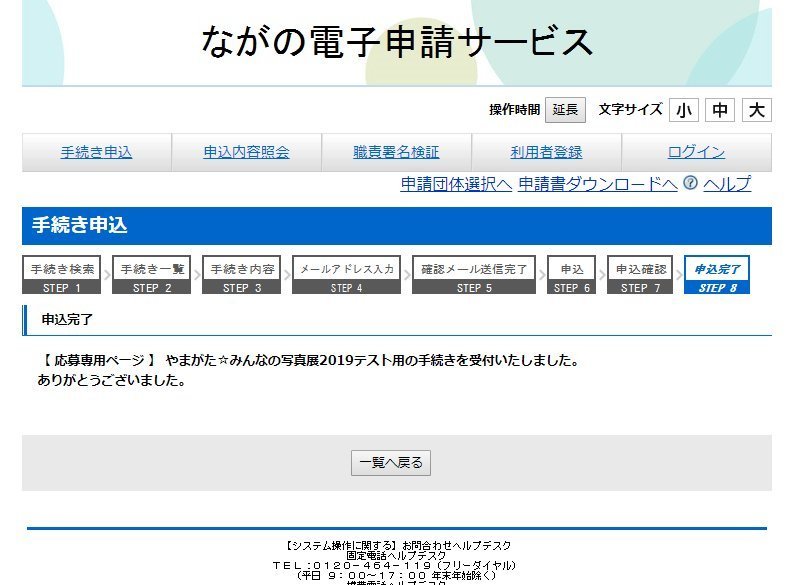Click the STEP 6 申込 indicator
794x585 pixels.
tap(572, 275)
